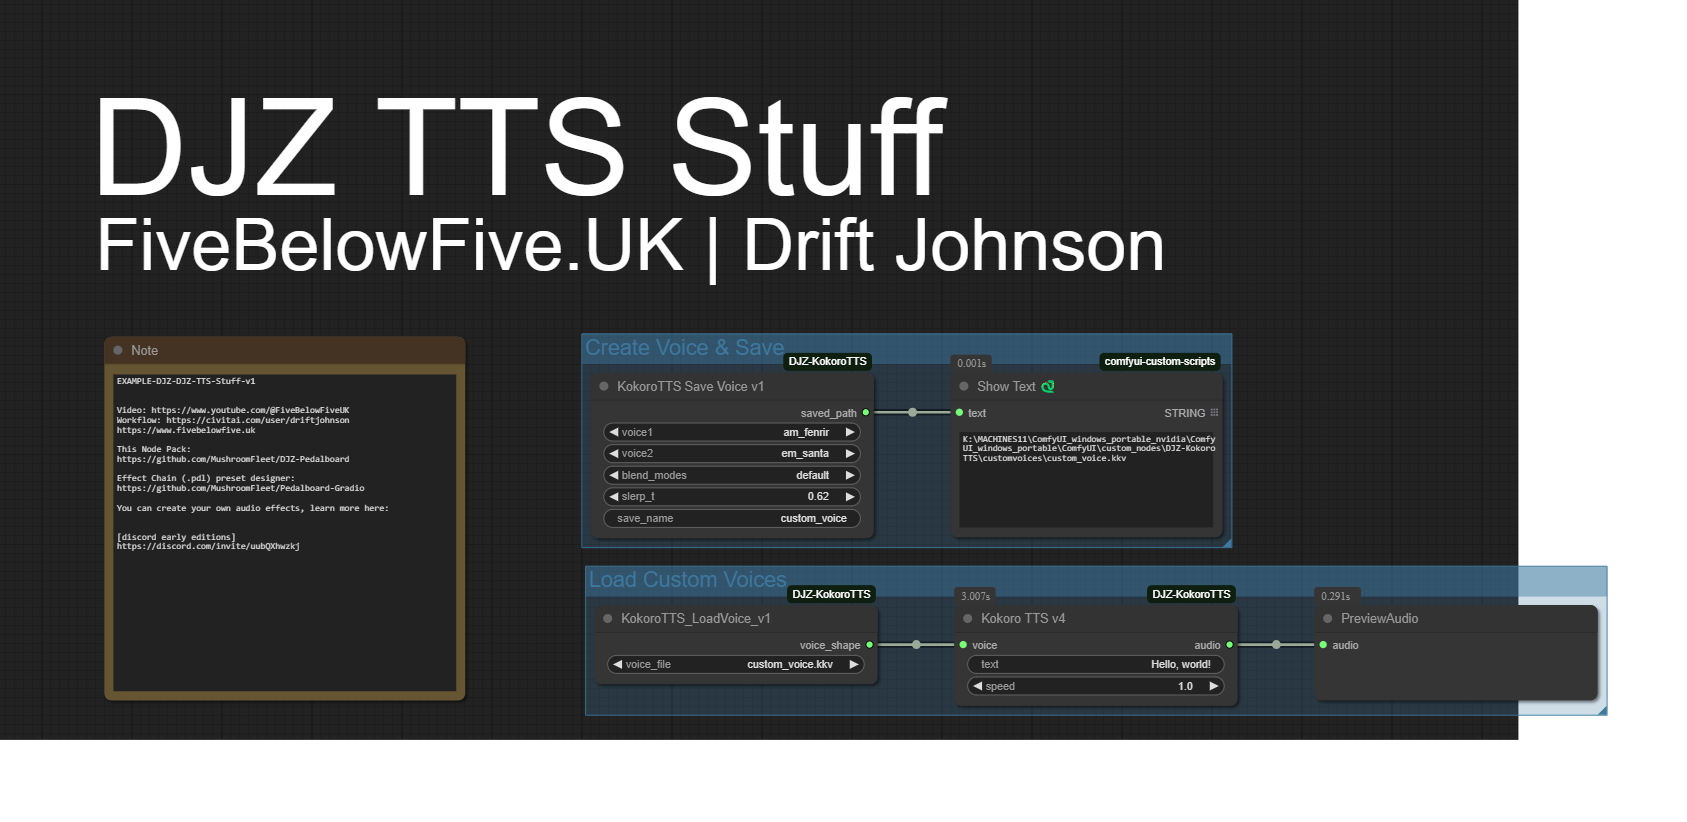Click the DJZ-KokoroTTS badge above LoadVoice node
Viewport: 1687px width, 822px height.
(x=832, y=594)
